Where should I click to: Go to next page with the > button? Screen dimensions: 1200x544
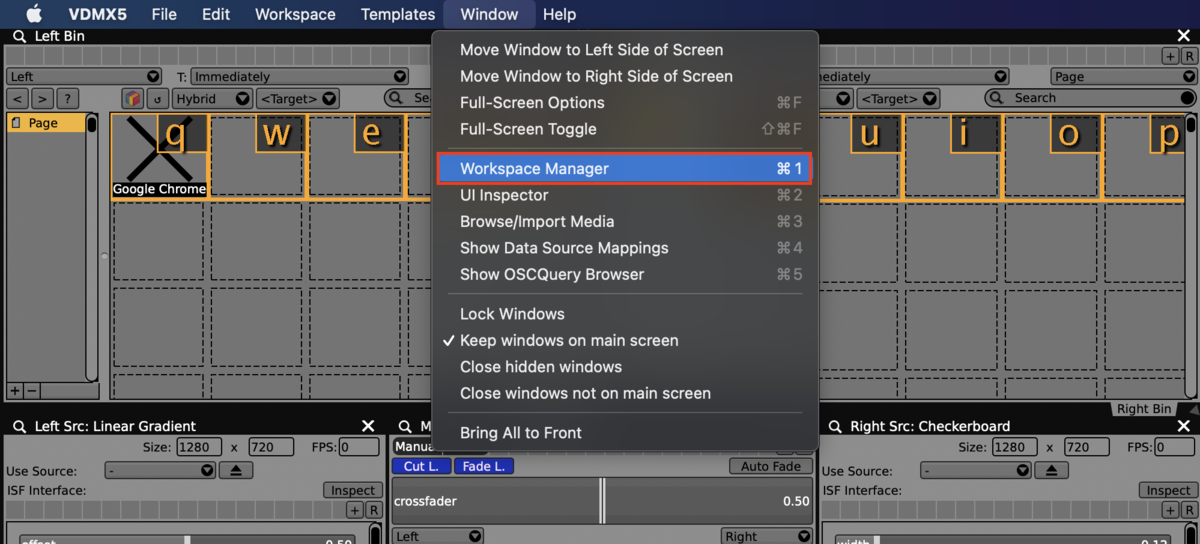(x=42, y=99)
